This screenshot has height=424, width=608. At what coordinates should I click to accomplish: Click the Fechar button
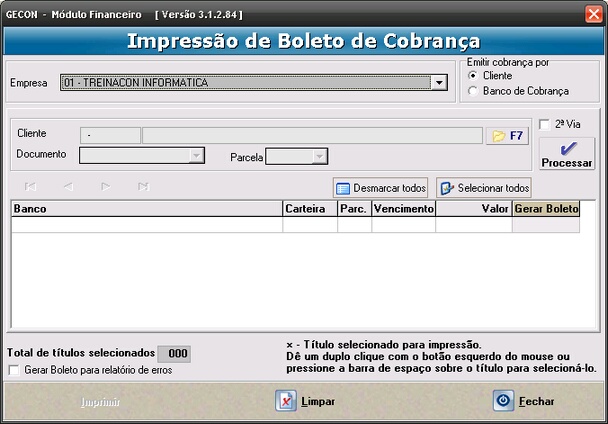click(523, 401)
